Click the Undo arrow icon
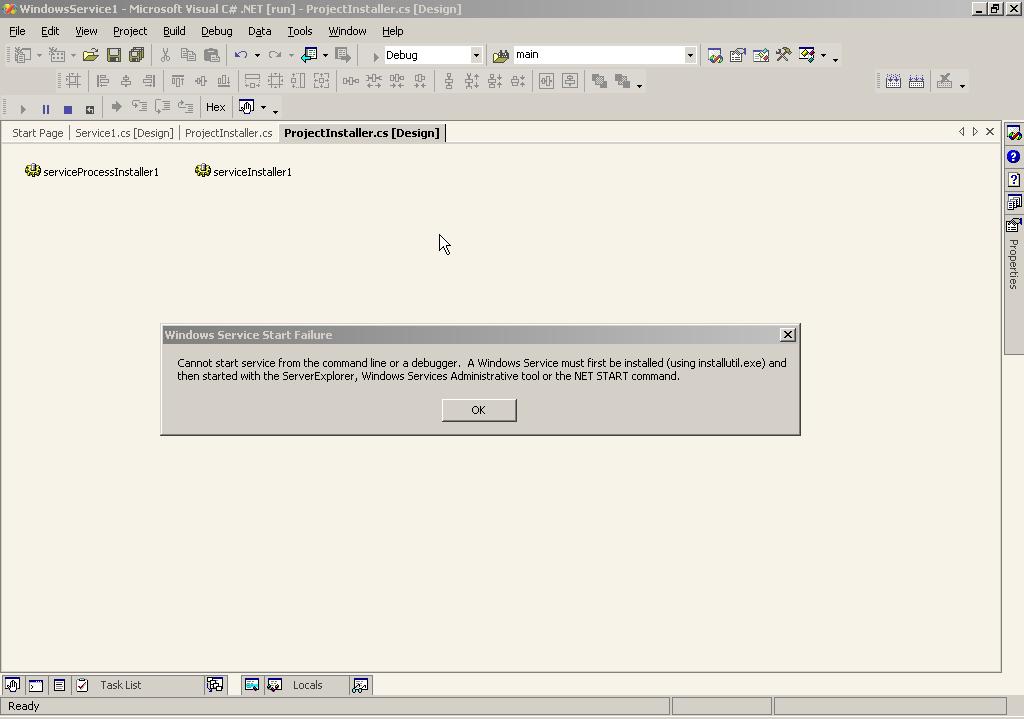 tap(241, 56)
